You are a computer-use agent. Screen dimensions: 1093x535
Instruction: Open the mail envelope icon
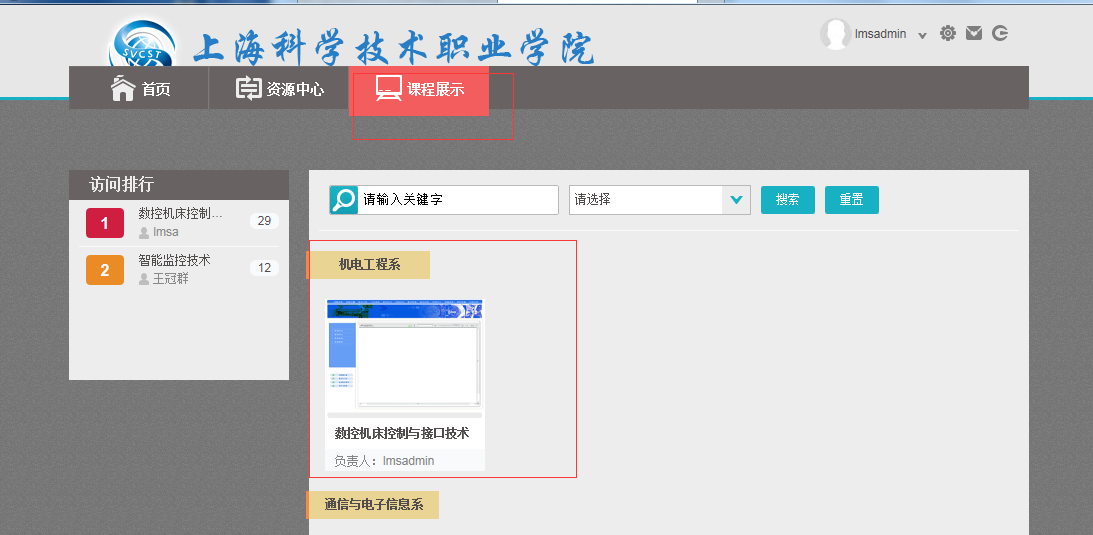974,33
